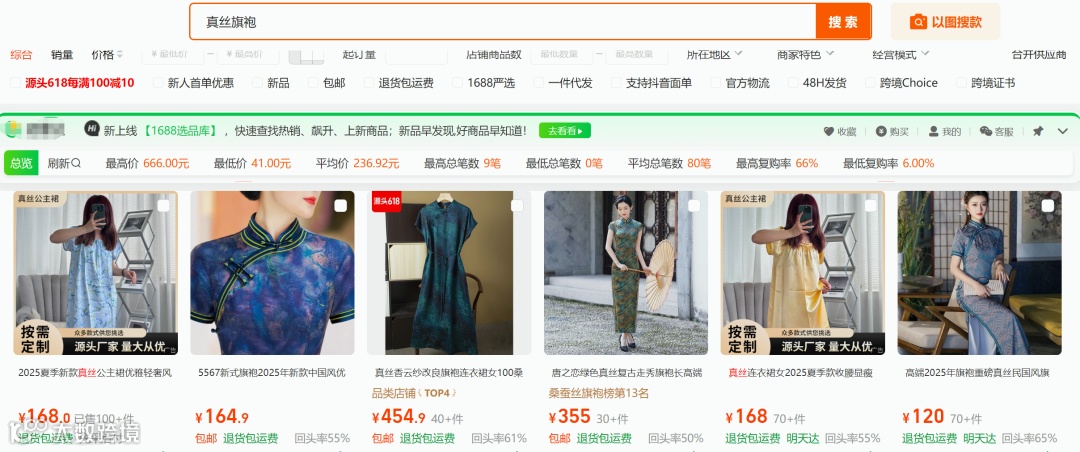Click the Hi assistant icon

point(92,129)
